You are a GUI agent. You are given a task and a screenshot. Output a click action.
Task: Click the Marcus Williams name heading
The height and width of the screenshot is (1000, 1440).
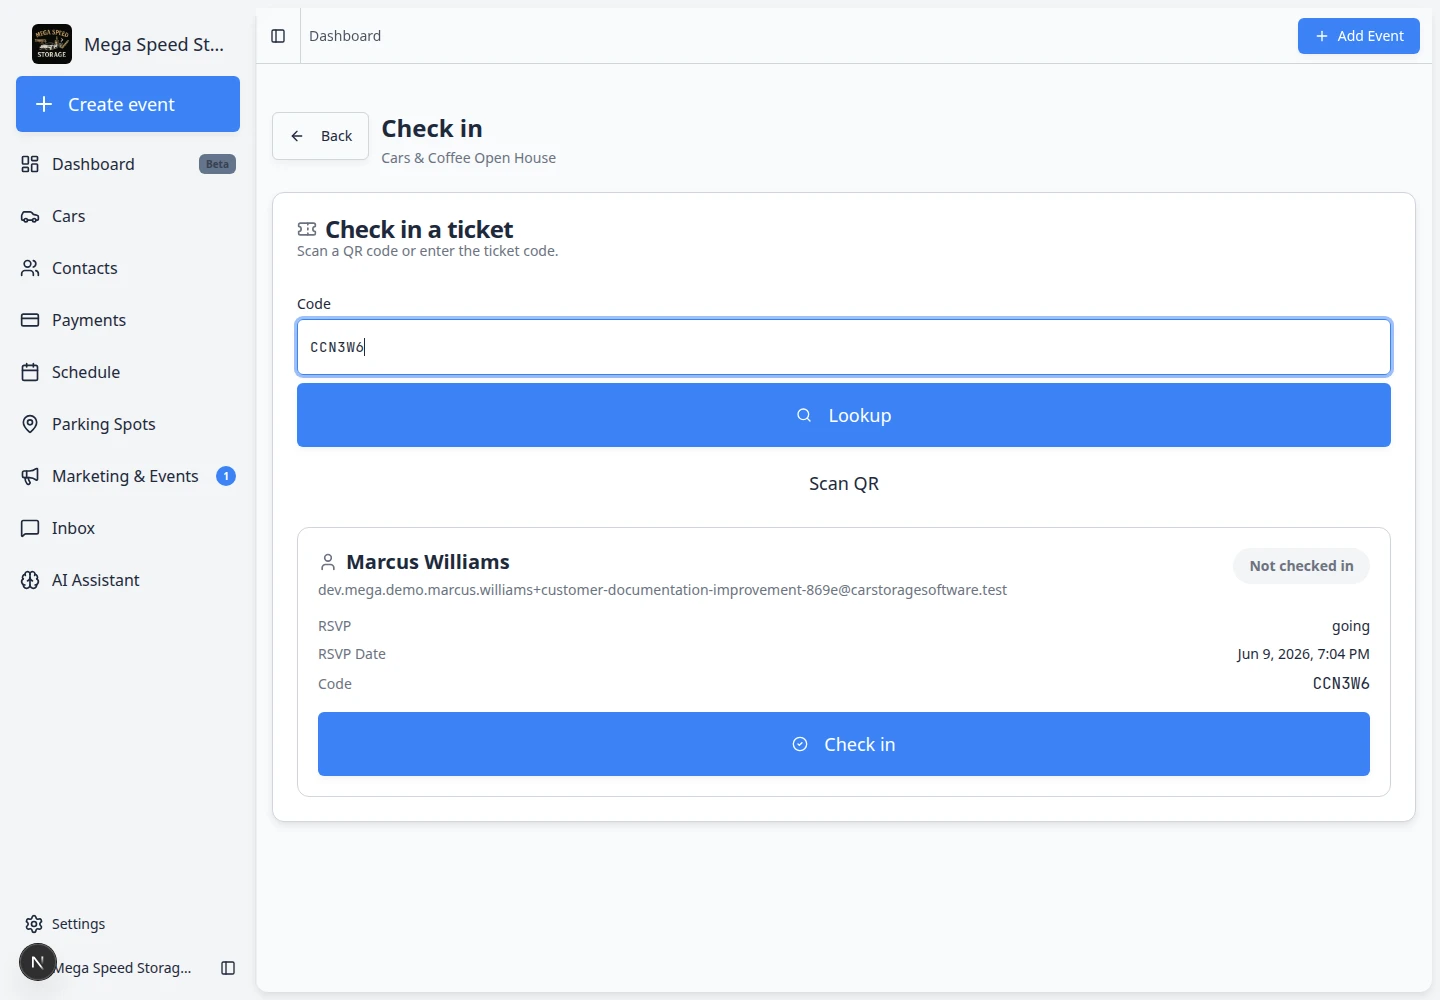tap(428, 562)
